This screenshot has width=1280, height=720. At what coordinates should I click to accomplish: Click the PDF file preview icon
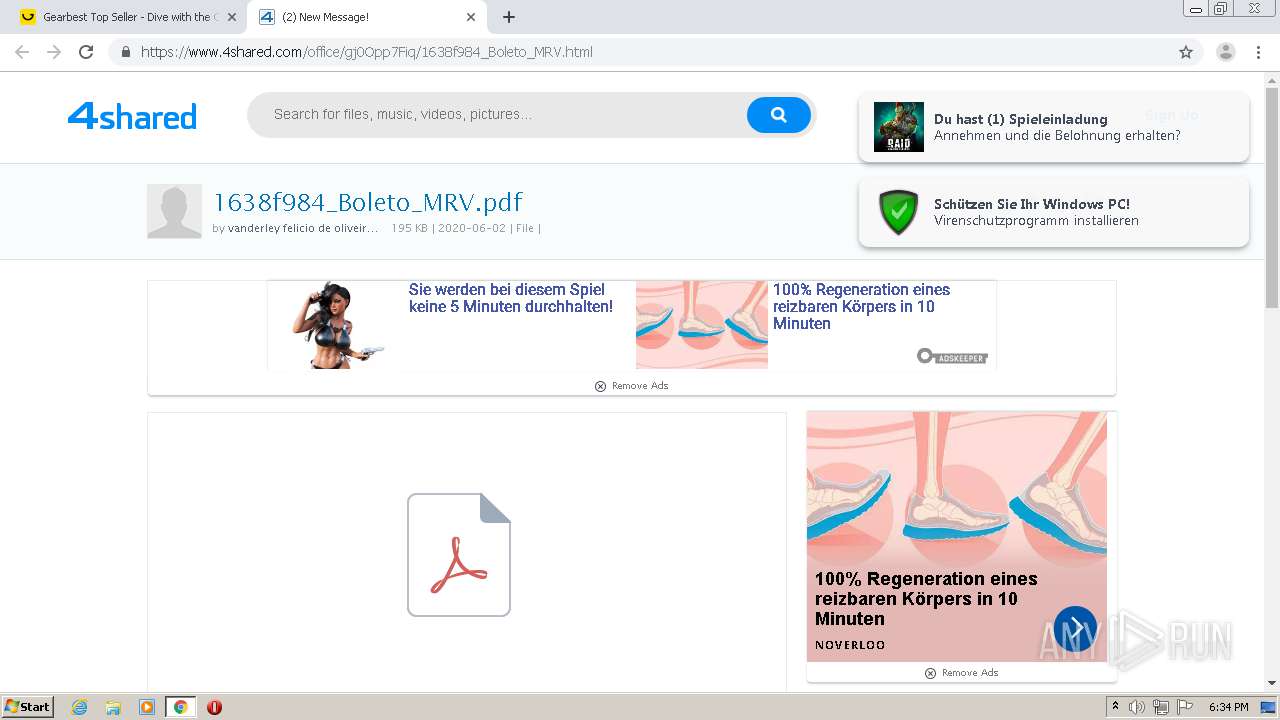[x=459, y=555]
